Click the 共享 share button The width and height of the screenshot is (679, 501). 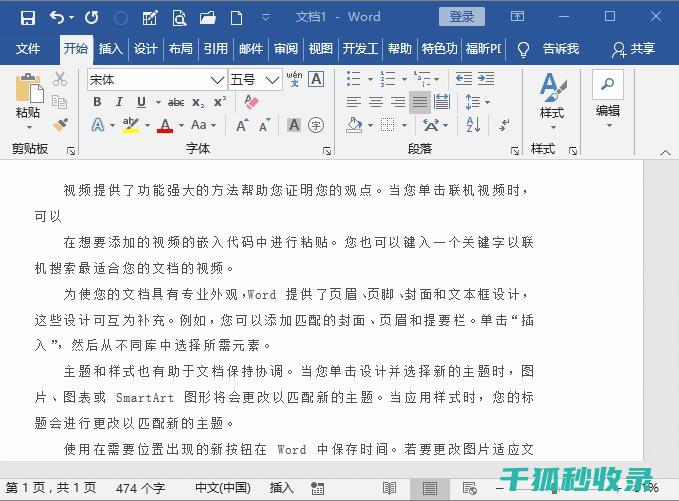633,49
